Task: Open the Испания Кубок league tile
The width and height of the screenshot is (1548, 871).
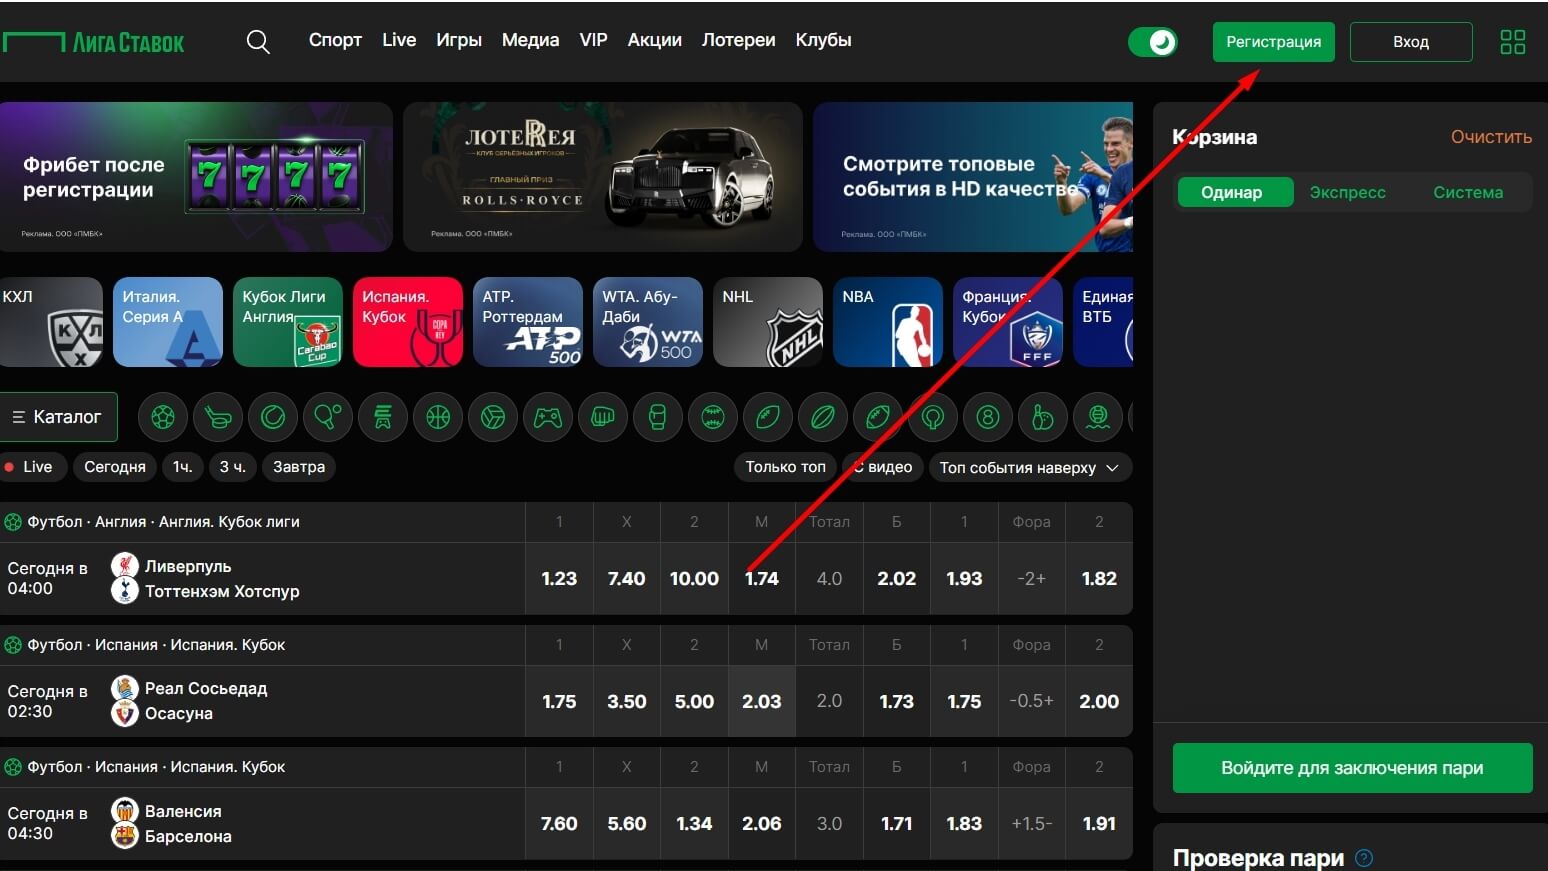Action: [408, 322]
